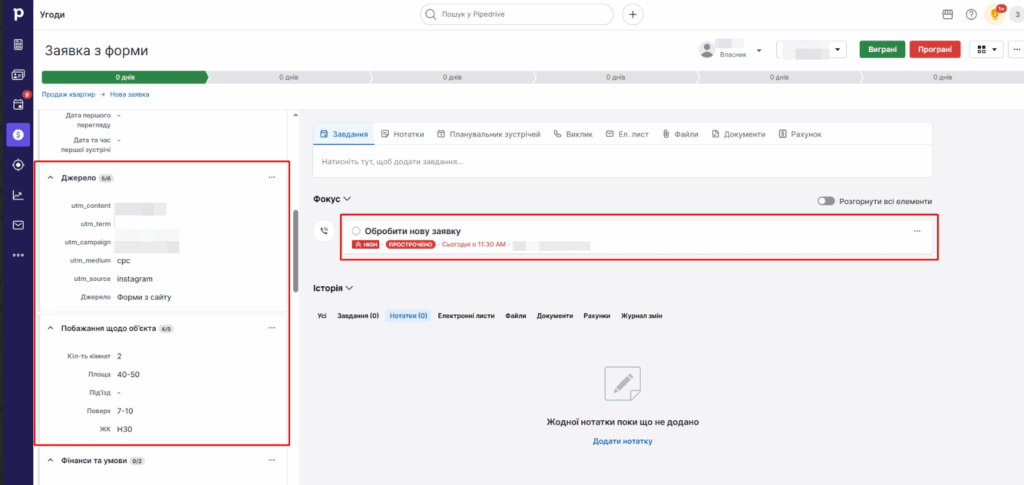Image resolution: width=1024 pixels, height=485 pixels.
Task: Open the Deals dollar sidebar icon
Action: pos(18,134)
